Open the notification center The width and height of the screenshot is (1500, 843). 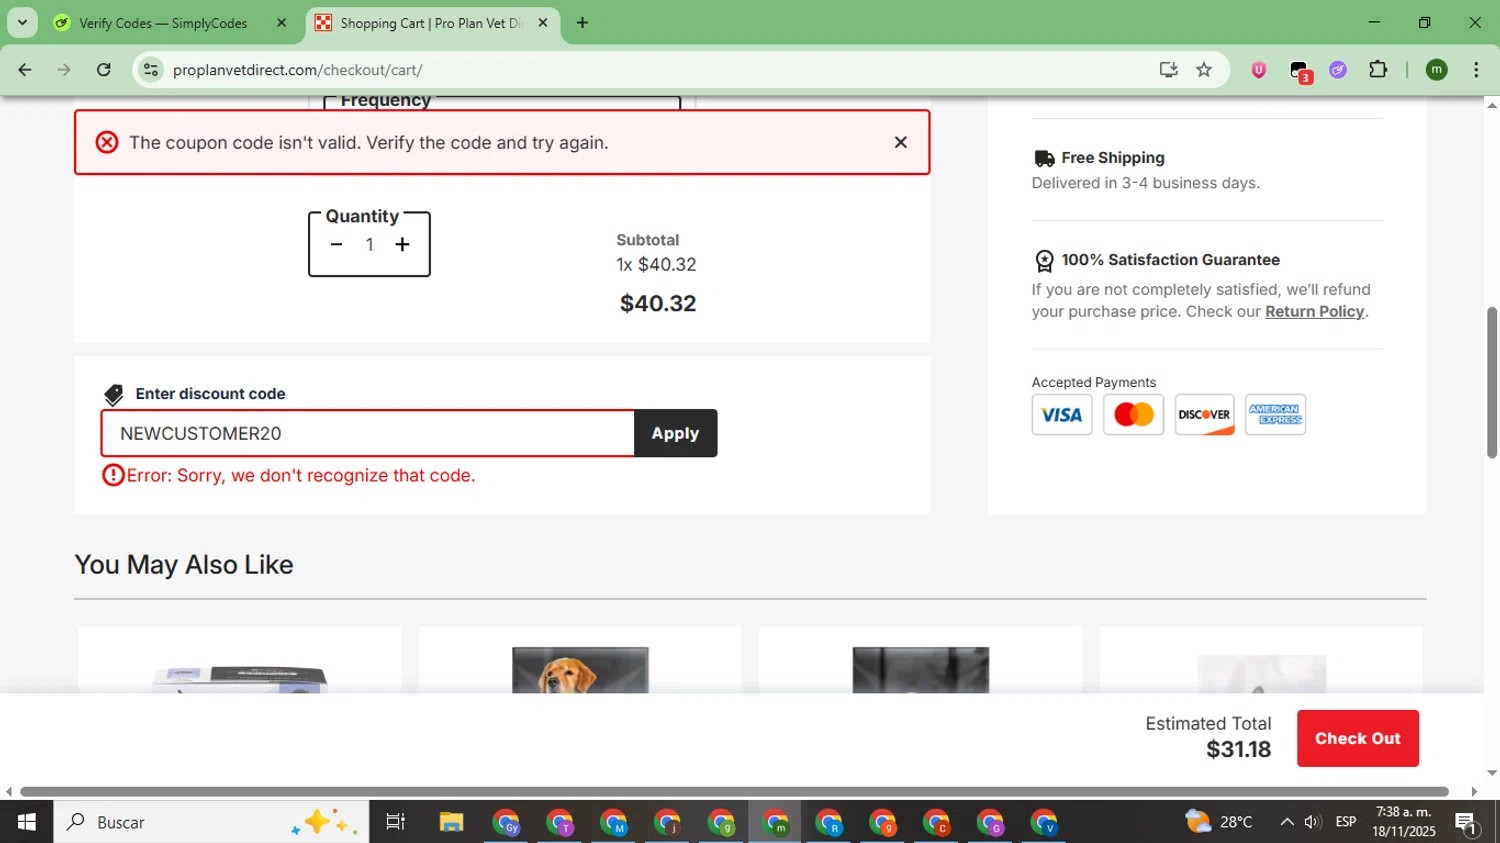pos(1467,823)
